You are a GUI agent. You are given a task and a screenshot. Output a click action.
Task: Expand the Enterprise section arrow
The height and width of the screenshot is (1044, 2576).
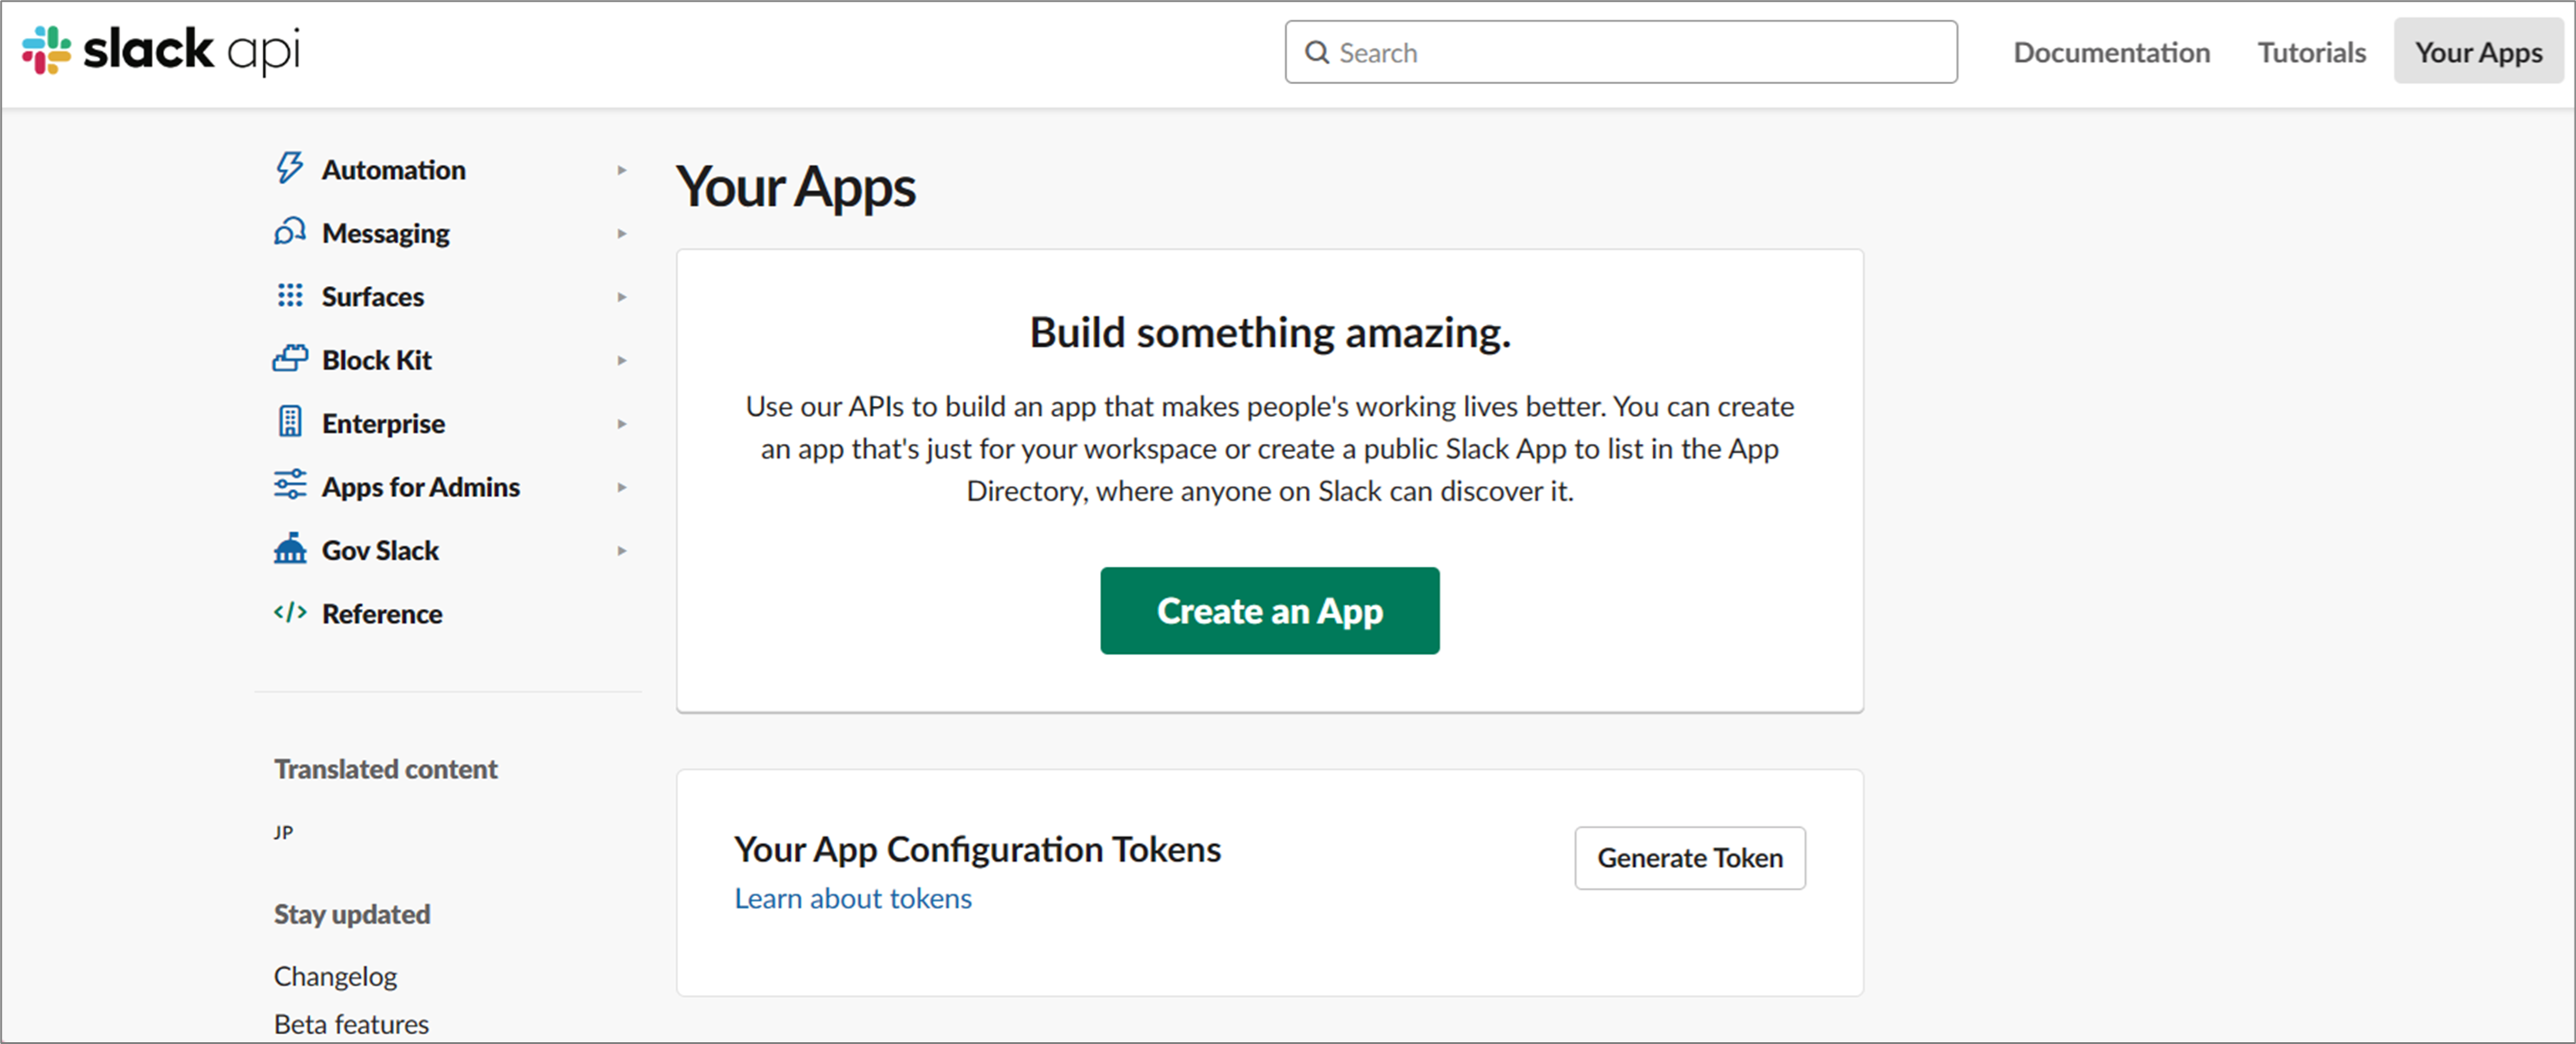pos(621,424)
